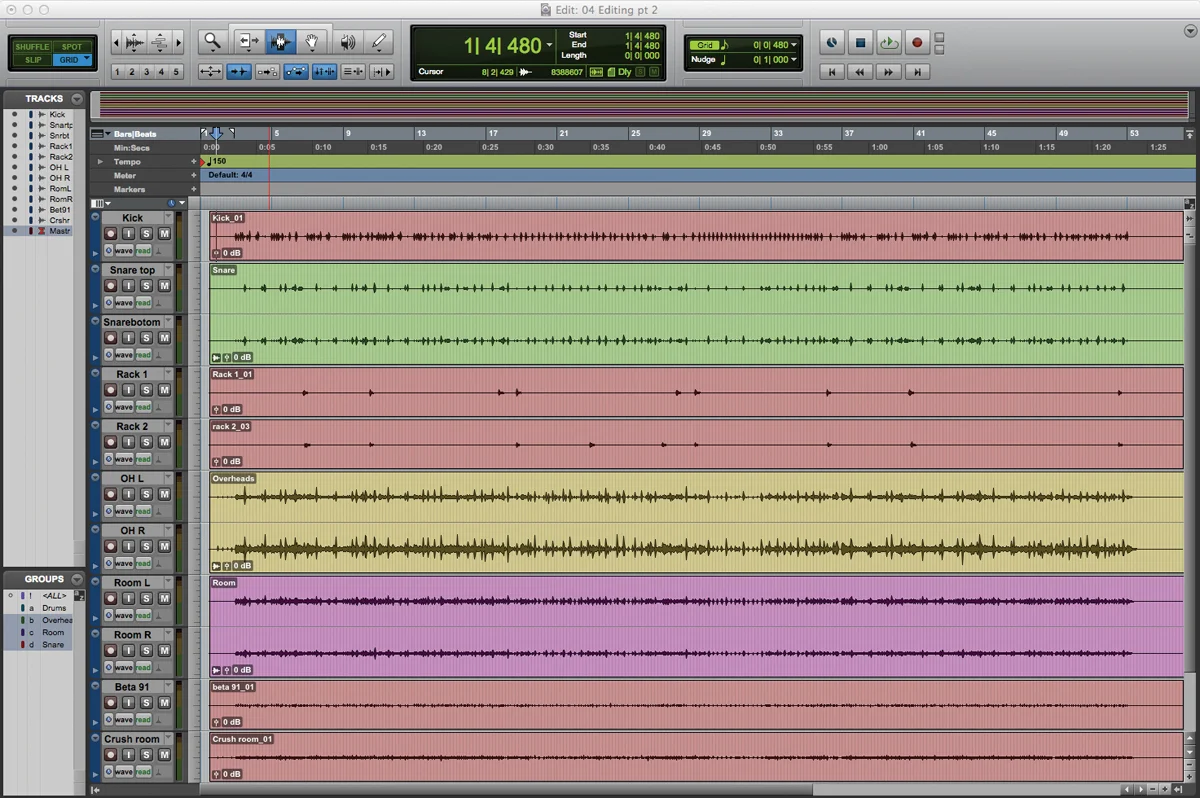Open the Nudge value dropdown

click(793, 59)
